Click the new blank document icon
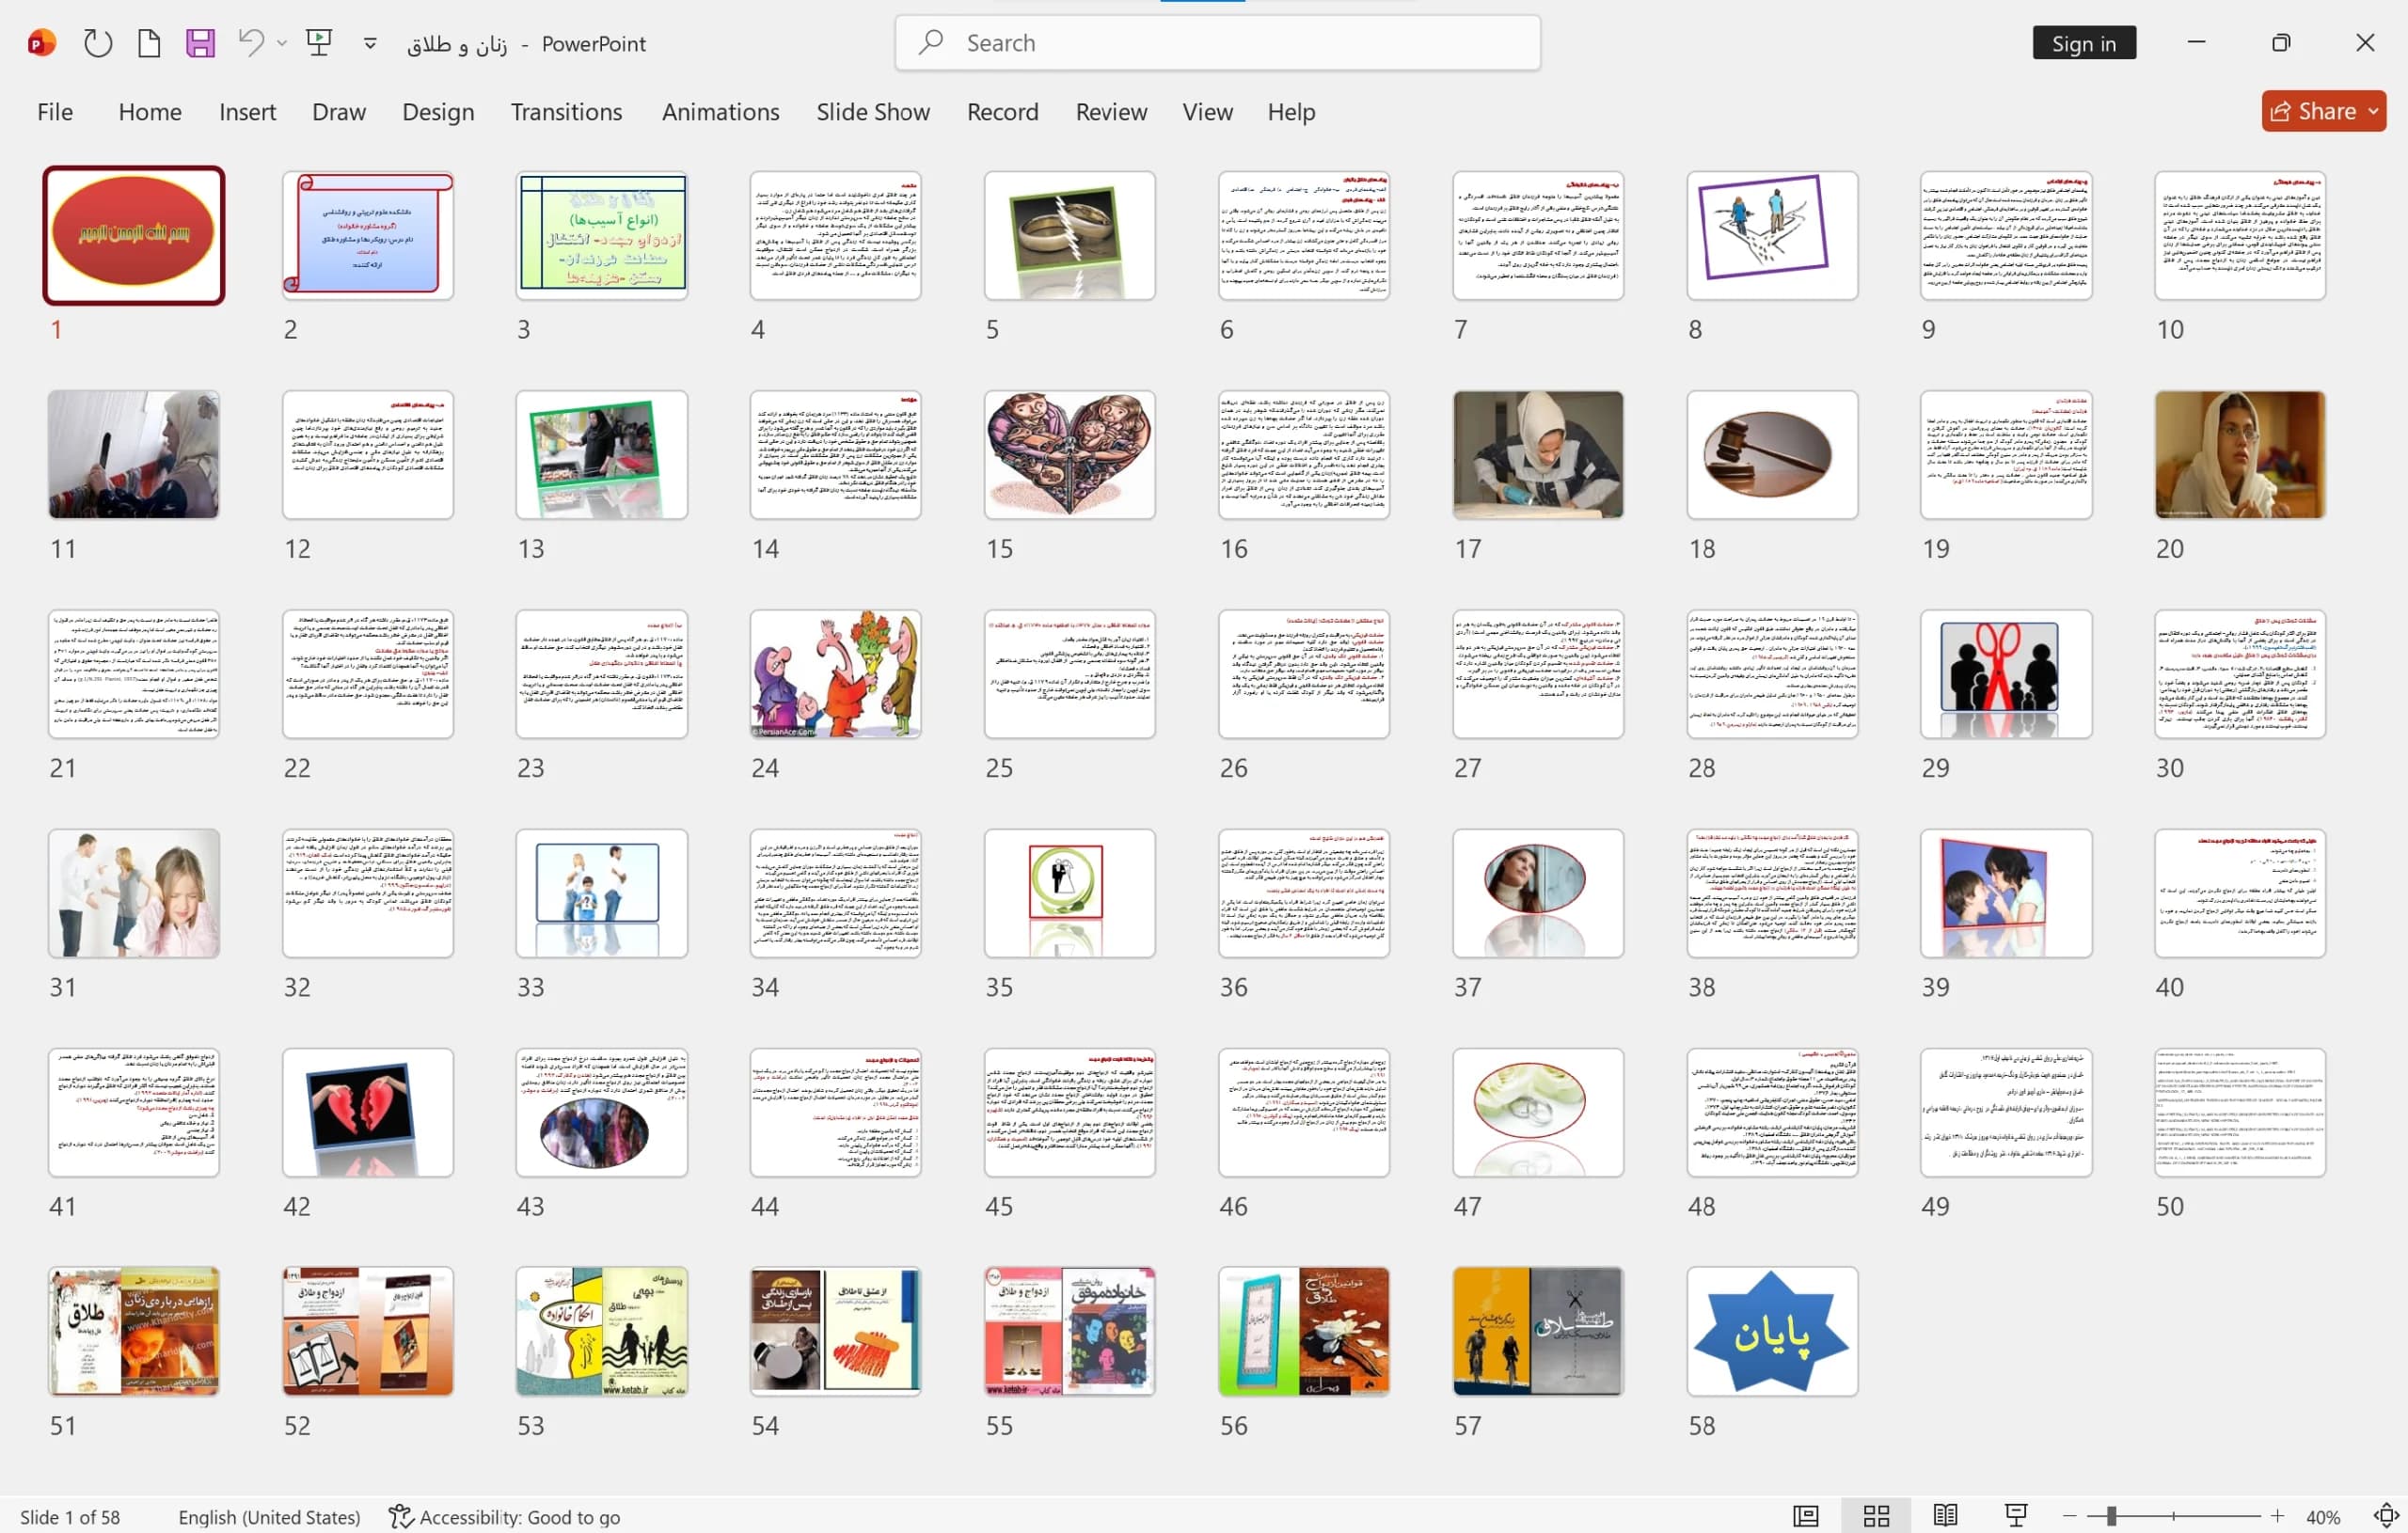The height and width of the screenshot is (1533, 2408). (x=149, y=43)
